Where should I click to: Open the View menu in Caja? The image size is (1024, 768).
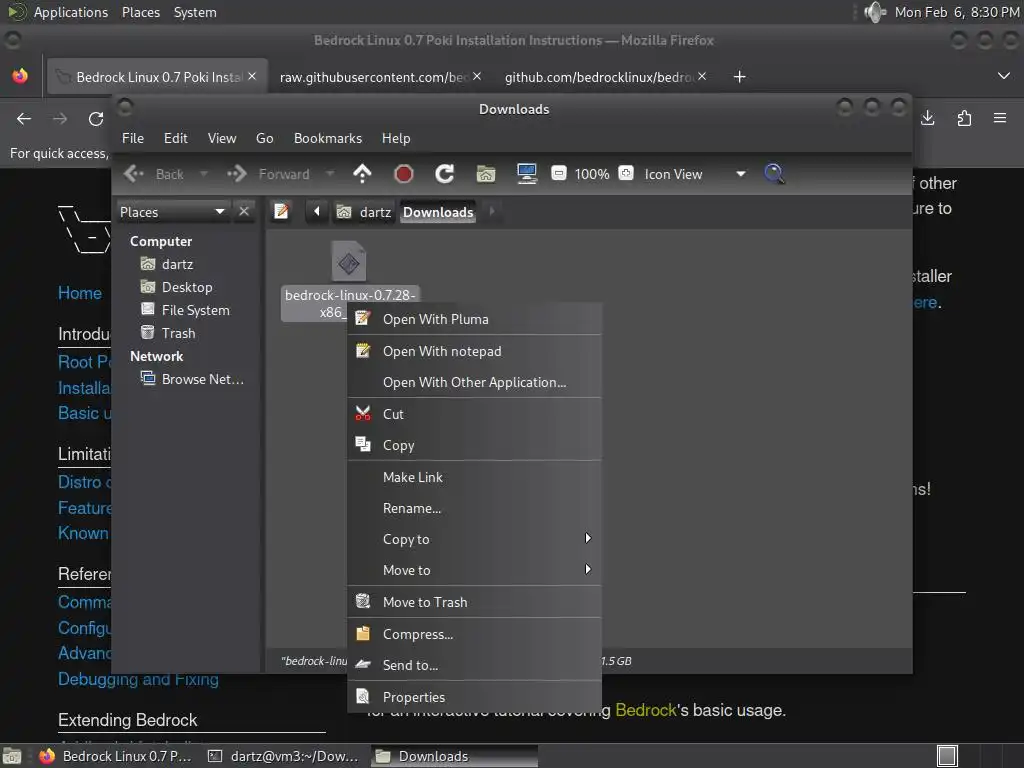(x=222, y=138)
